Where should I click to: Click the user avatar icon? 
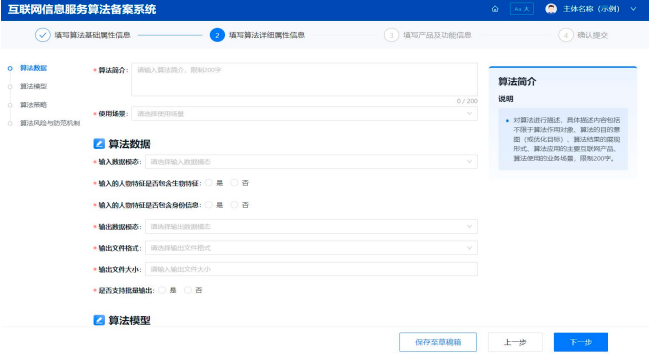(551, 9)
